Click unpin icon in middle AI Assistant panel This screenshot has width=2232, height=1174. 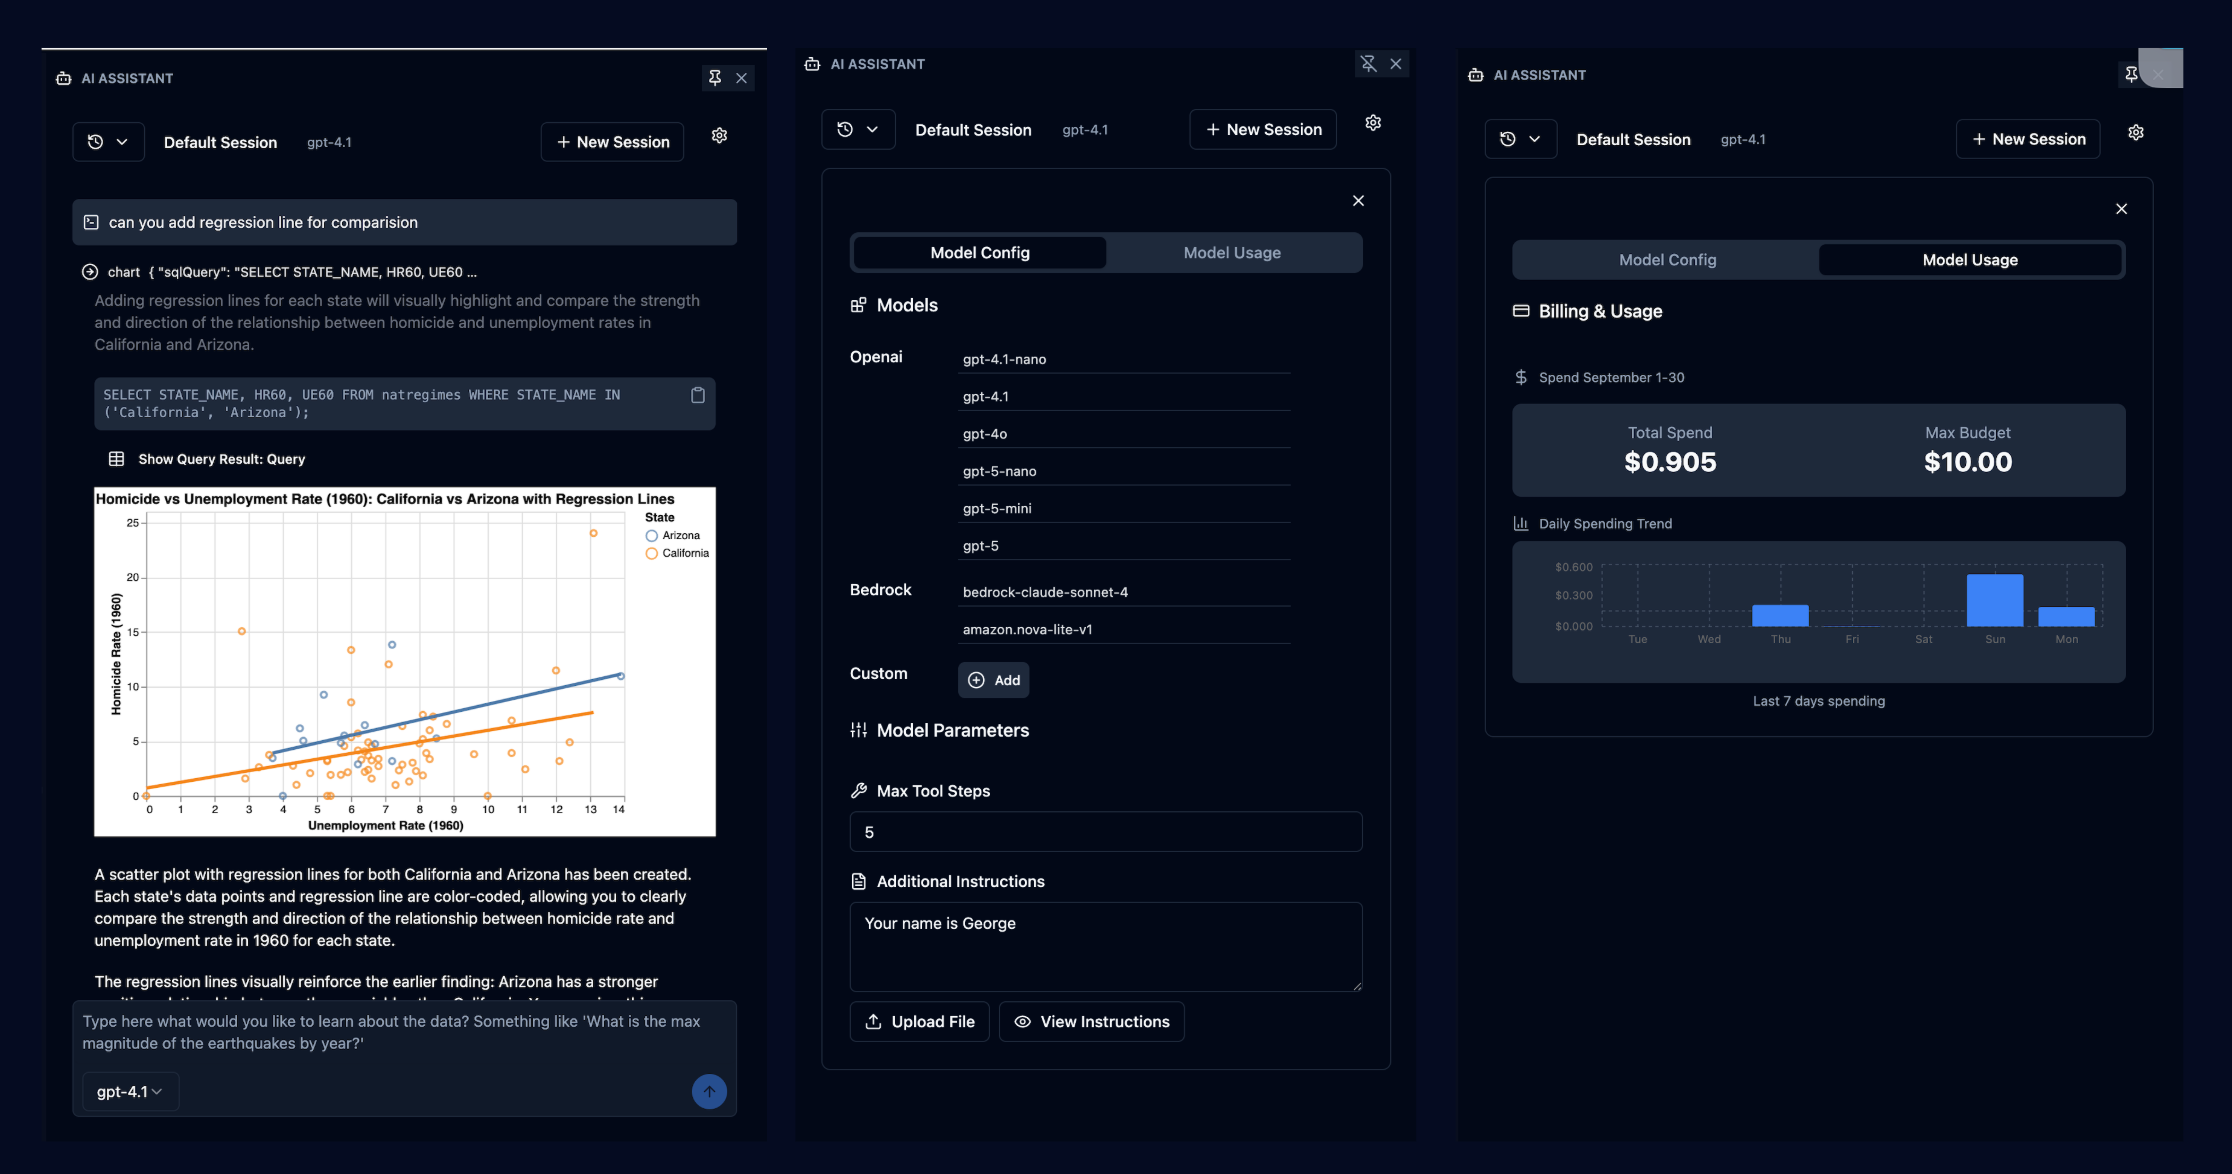pyautogui.click(x=1369, y=64)
